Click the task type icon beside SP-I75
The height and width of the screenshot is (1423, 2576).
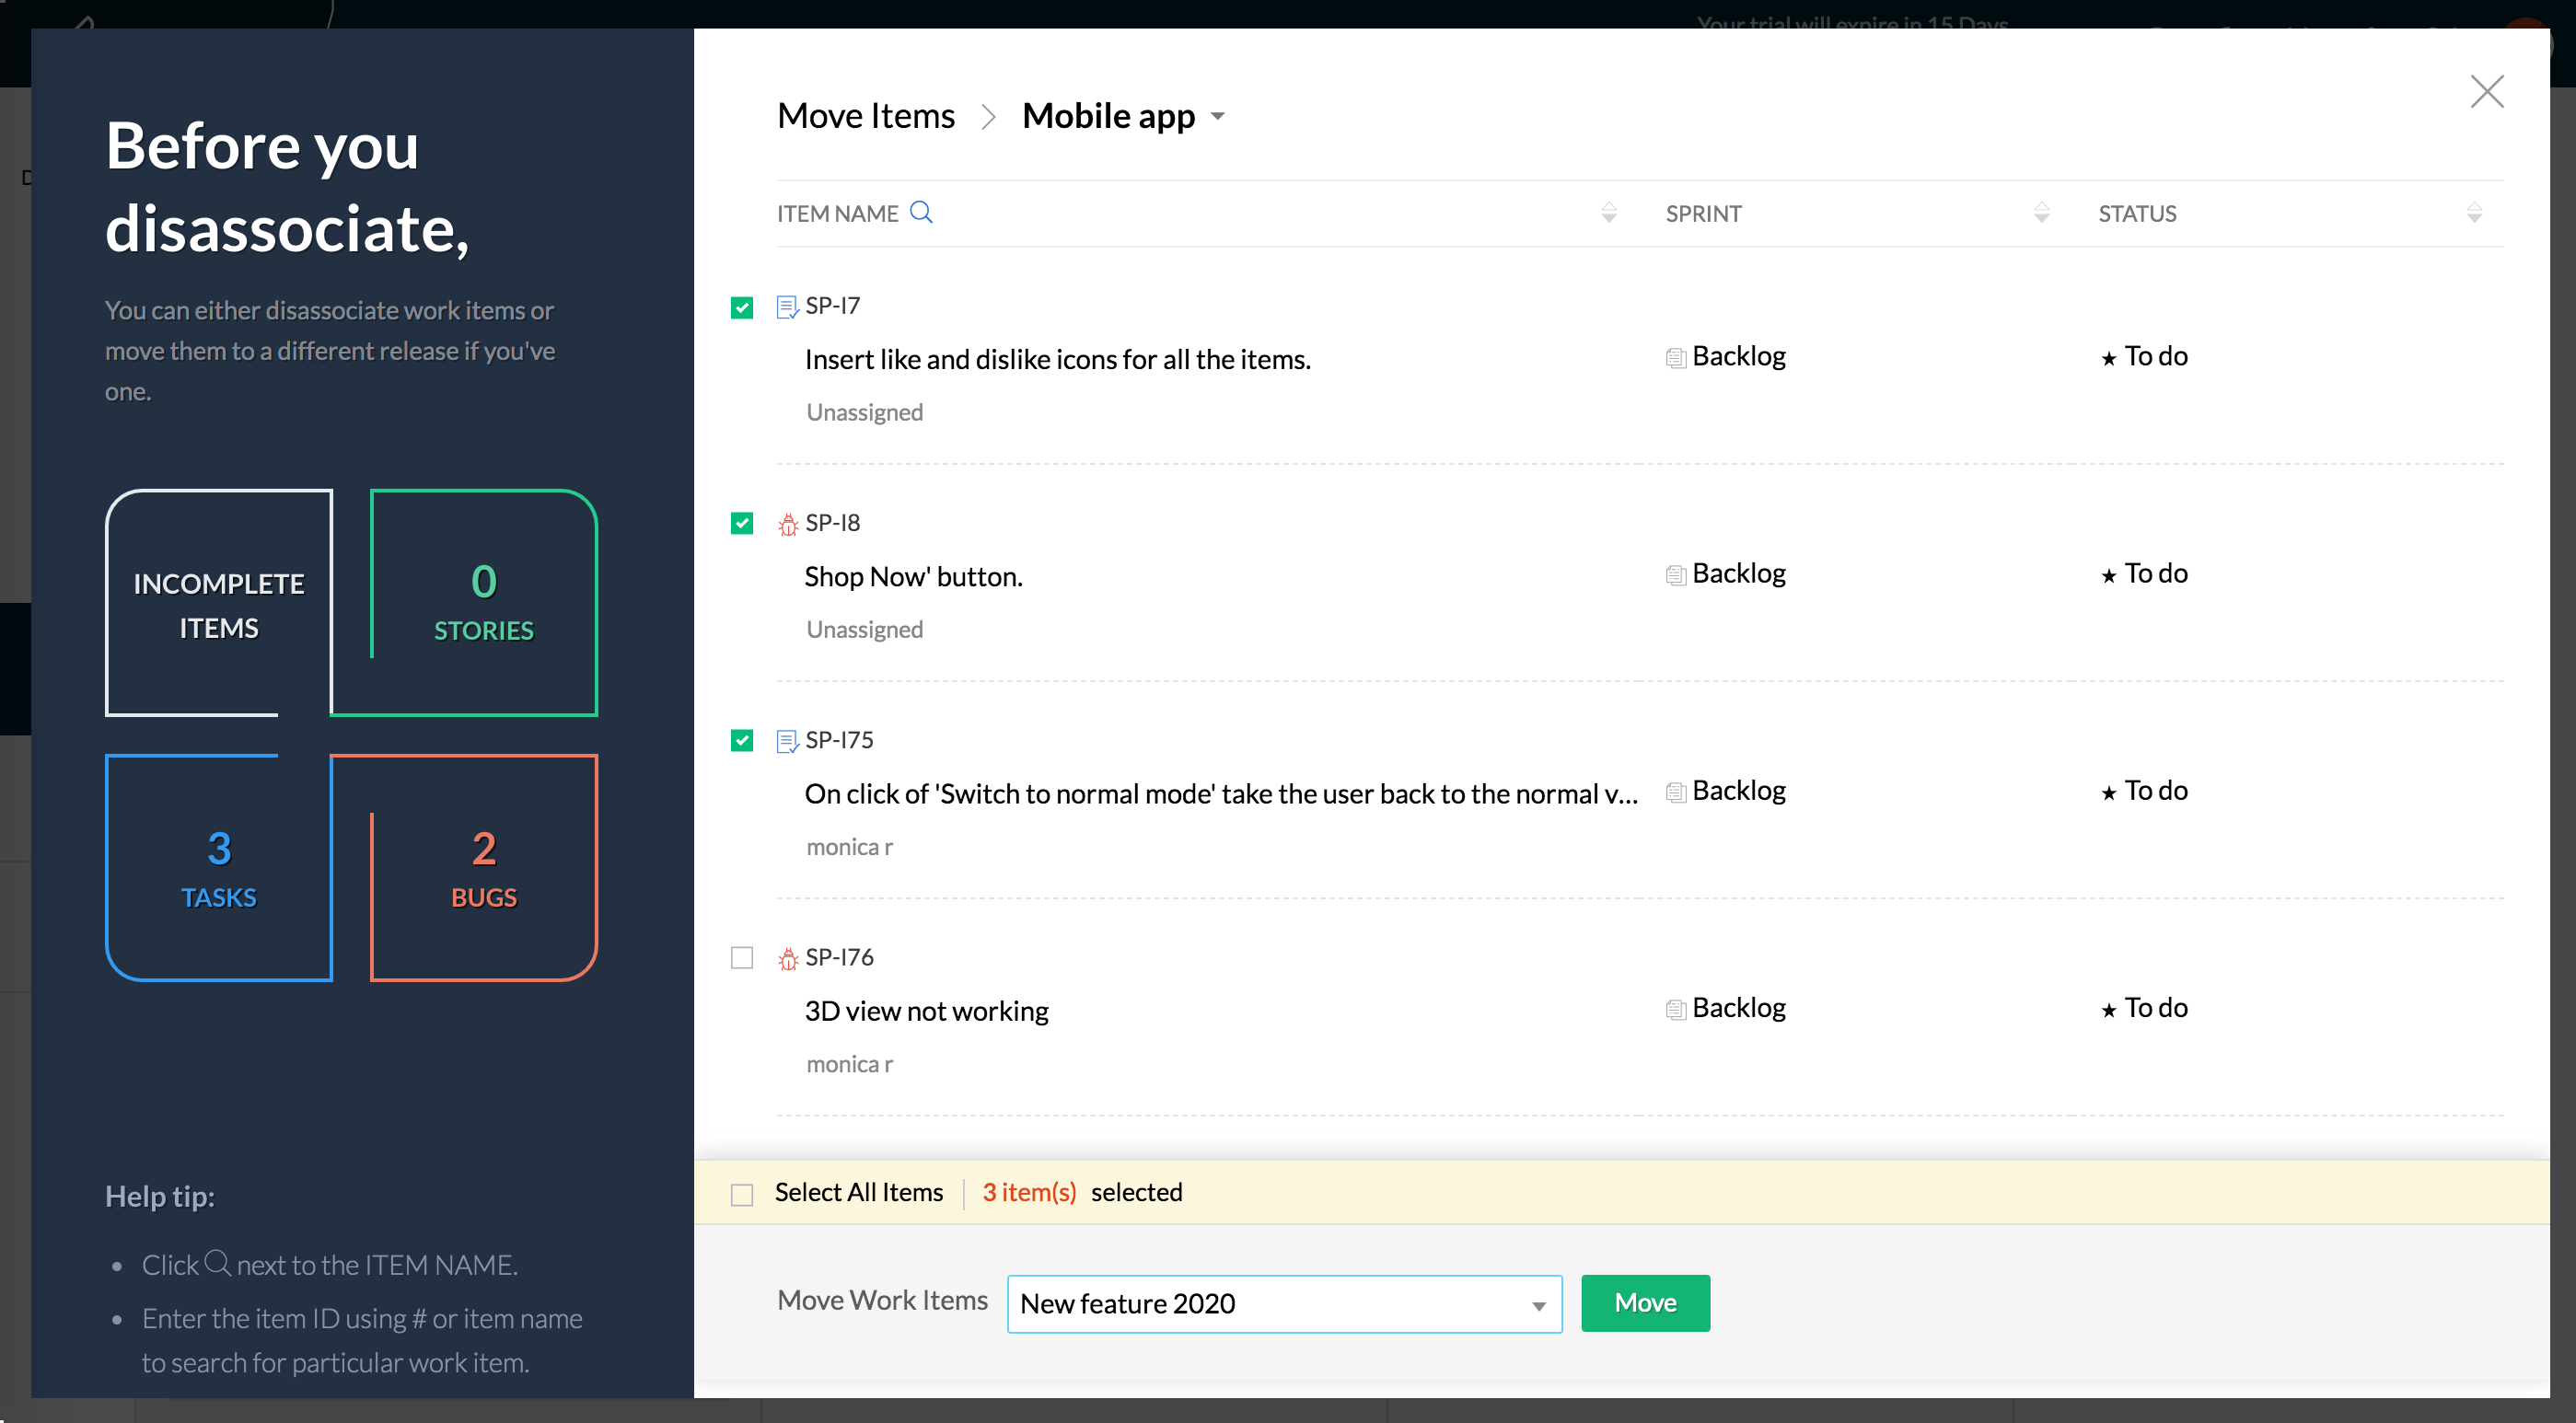(787, 741)
